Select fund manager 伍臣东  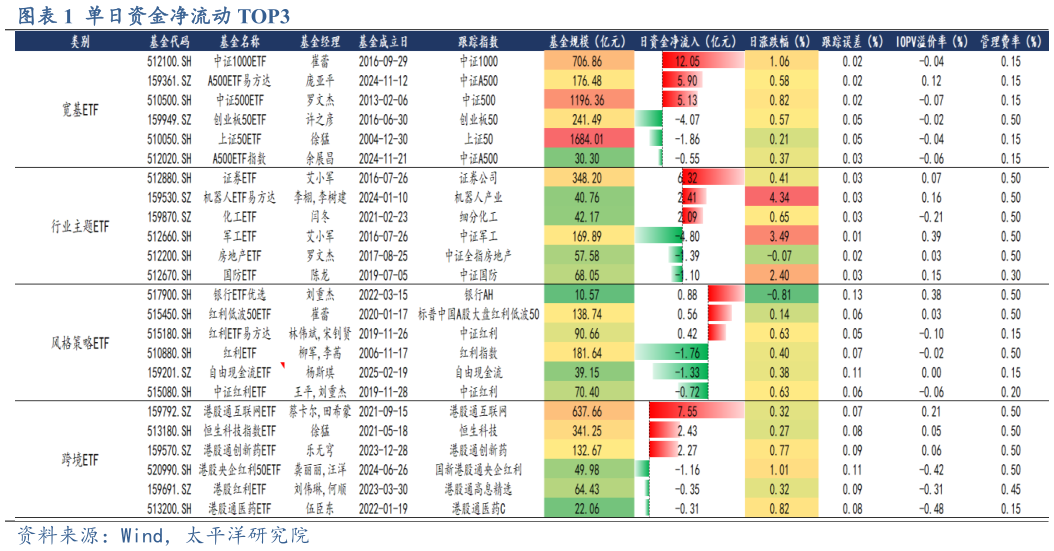pyautogui.click(x=320, y=509)
